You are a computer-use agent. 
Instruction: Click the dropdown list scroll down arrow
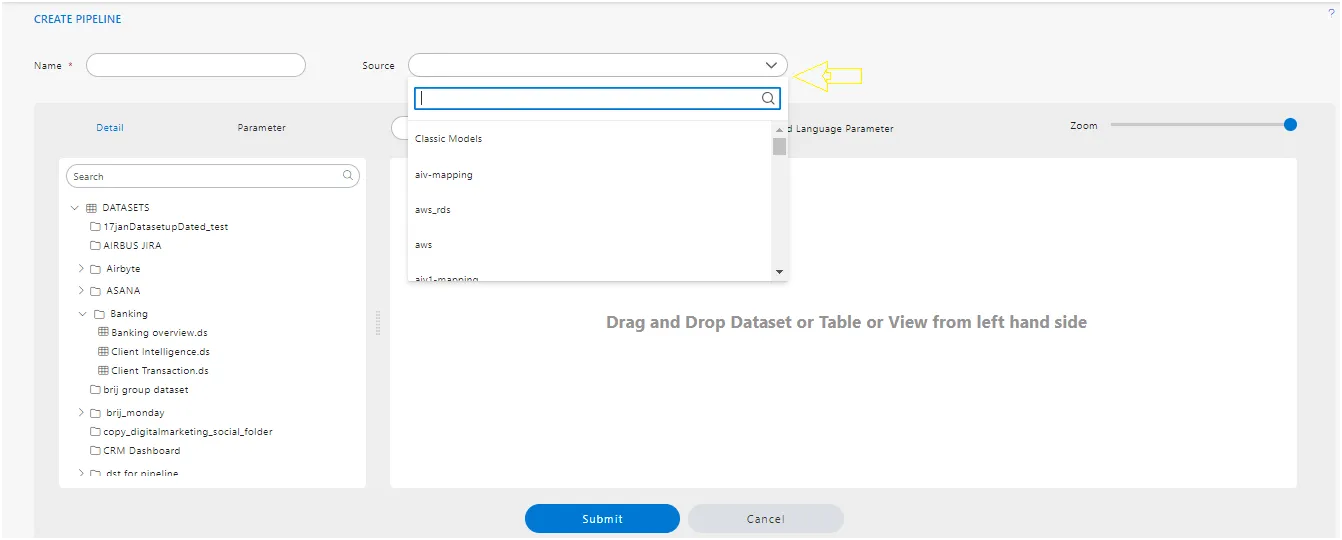pos(779,272)
